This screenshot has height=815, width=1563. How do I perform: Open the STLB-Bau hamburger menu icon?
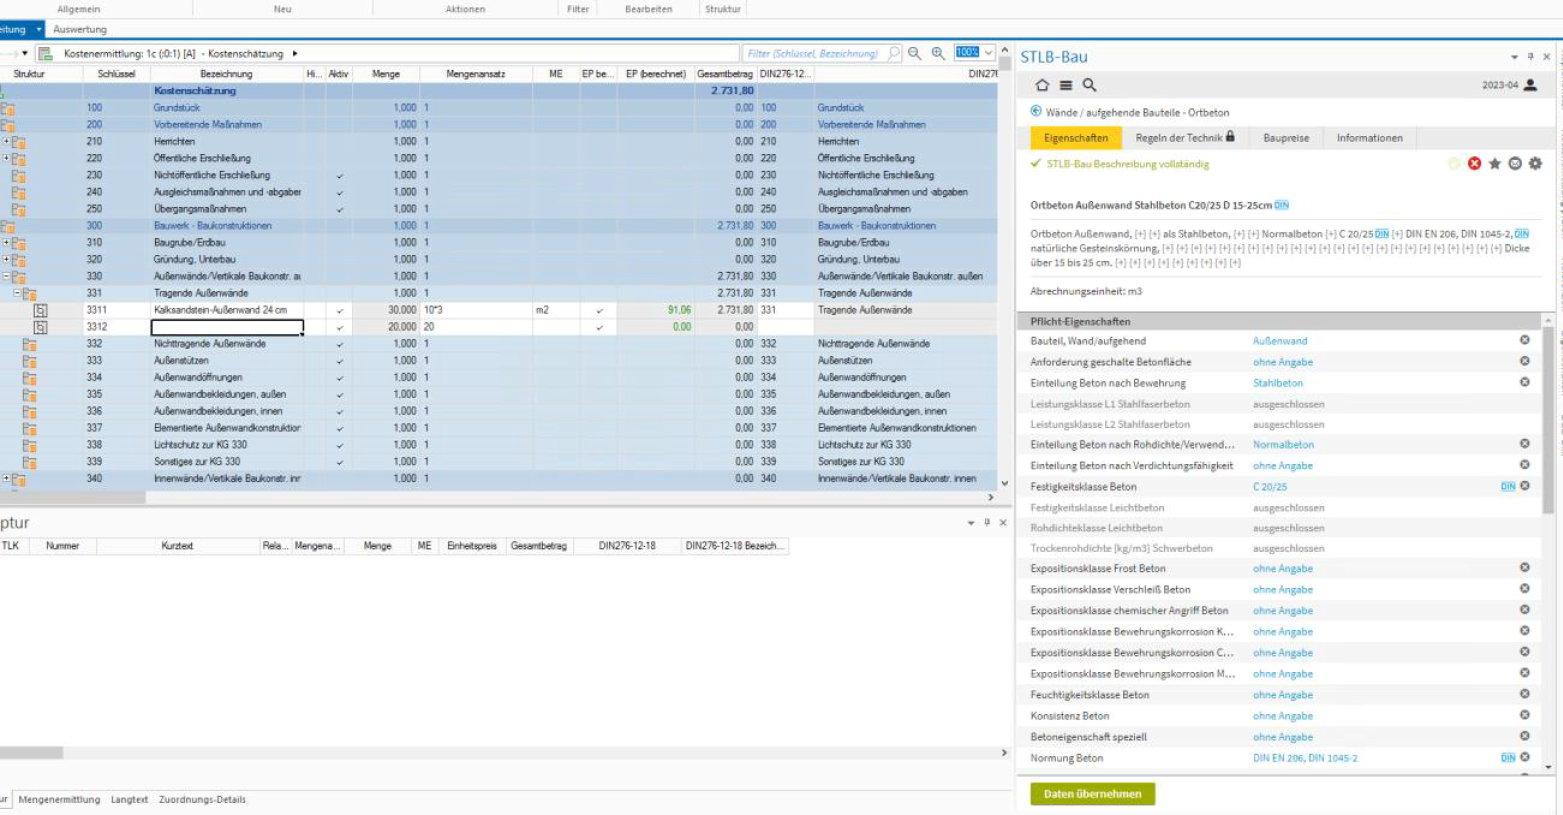pos(1066,86)
